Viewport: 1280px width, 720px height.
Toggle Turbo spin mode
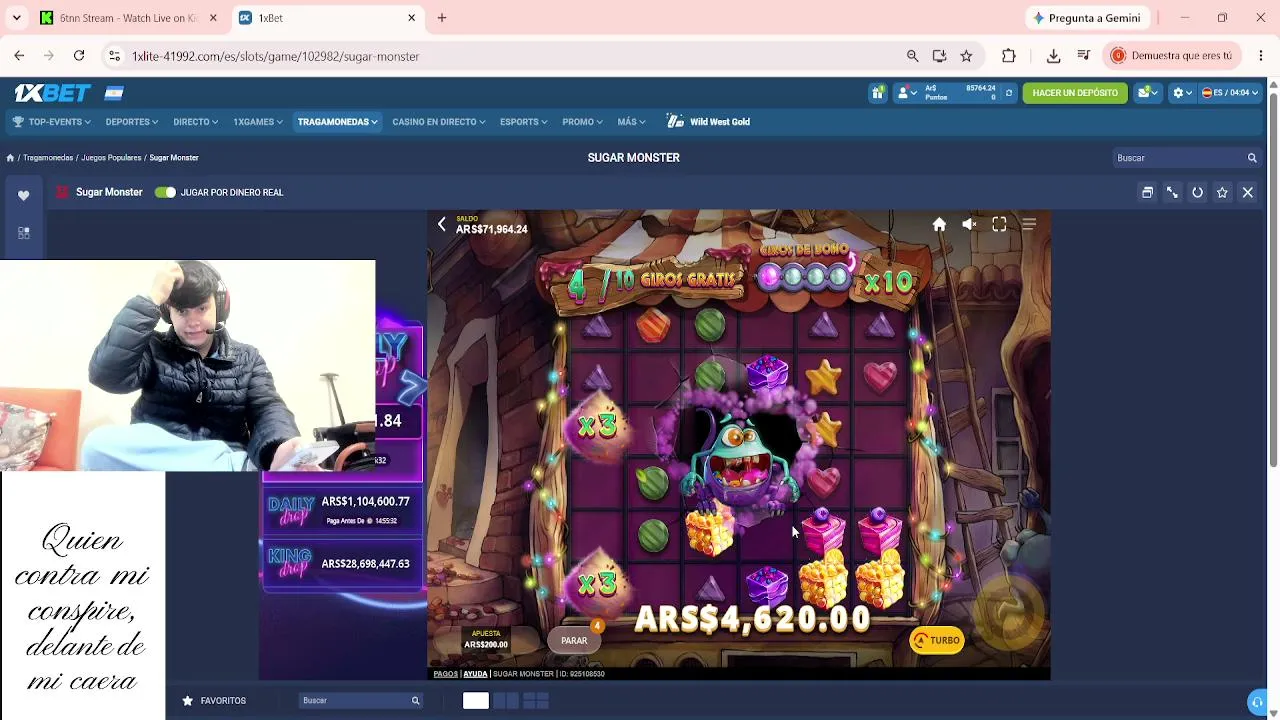936,641
